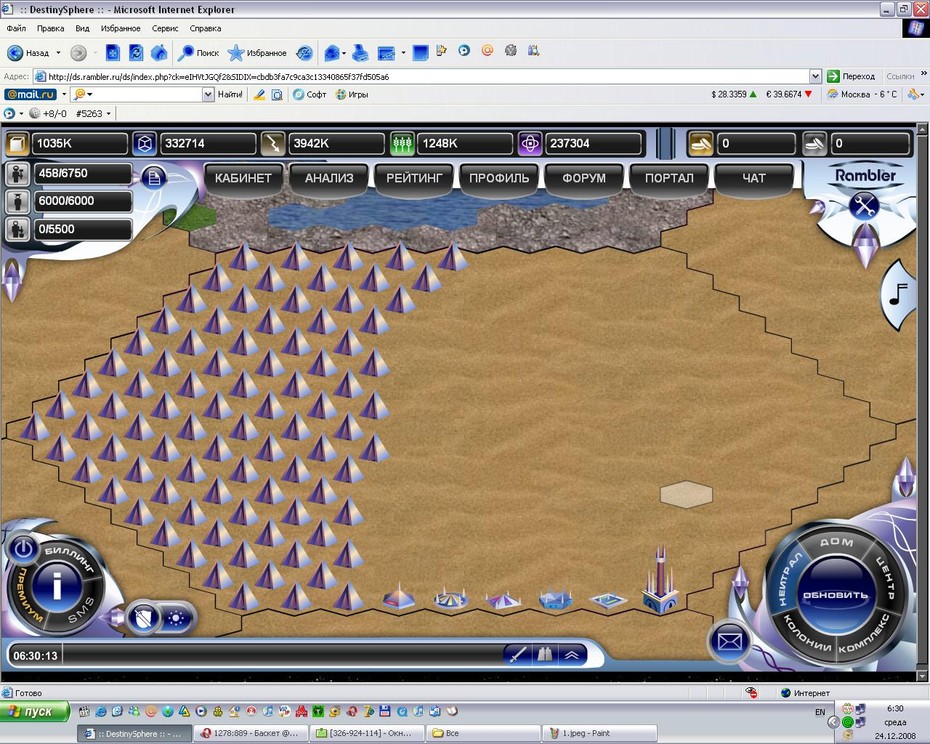Open the Справка menu
The height and width of the screenshot is (744, 930).
(x=205, y=28)
